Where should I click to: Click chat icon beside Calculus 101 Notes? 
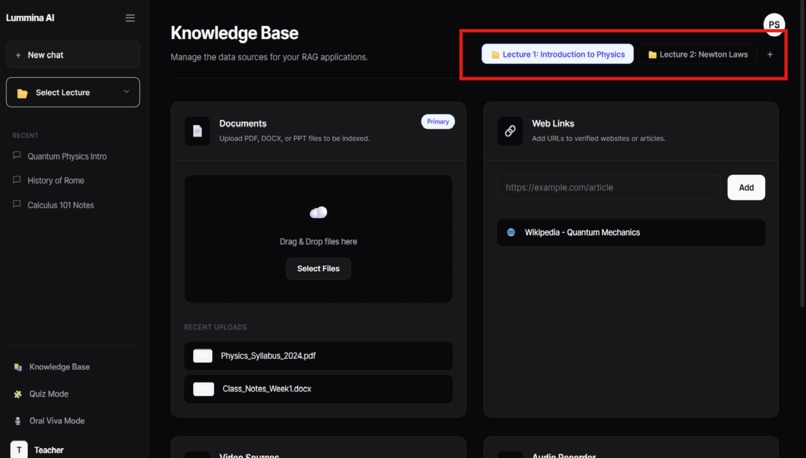coord(17,205)
